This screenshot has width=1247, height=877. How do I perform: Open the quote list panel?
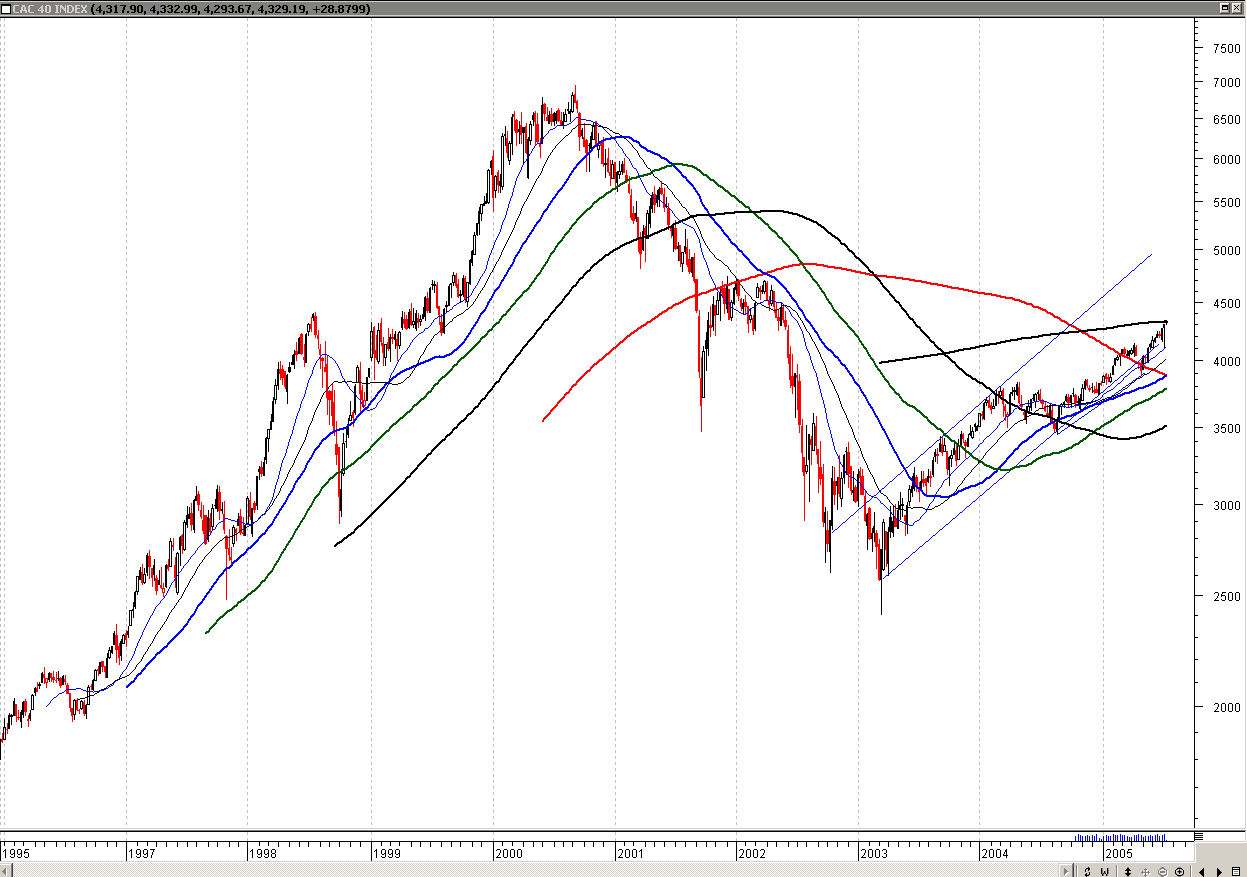1238,871
